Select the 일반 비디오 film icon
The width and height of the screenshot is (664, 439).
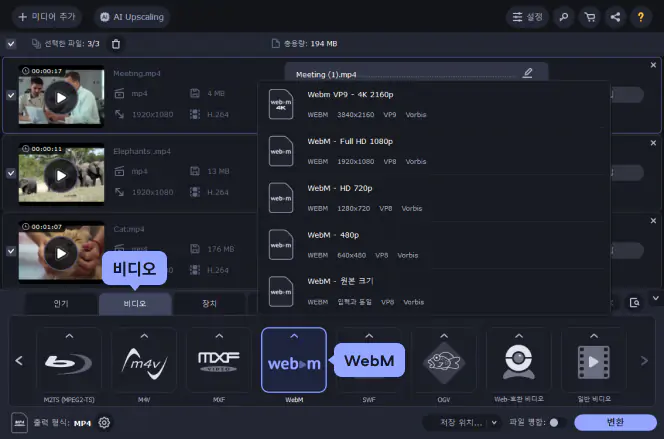pos(594,363)
